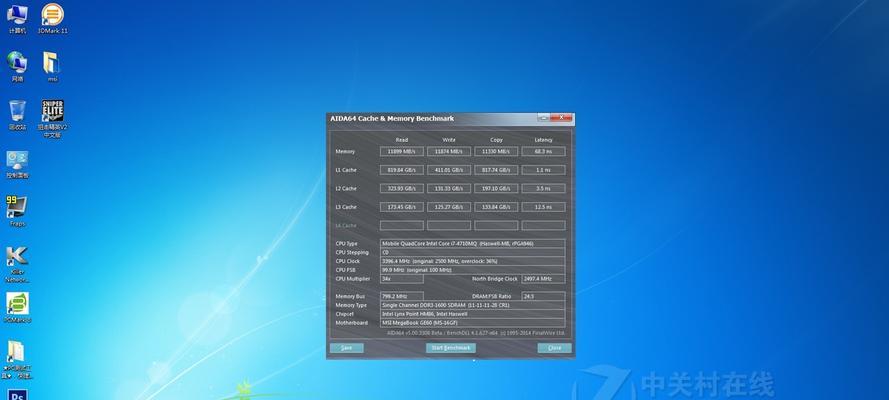889x400 pixels.
Task: Open the msi folder on the desktop
Action: (x=52, y=66)
